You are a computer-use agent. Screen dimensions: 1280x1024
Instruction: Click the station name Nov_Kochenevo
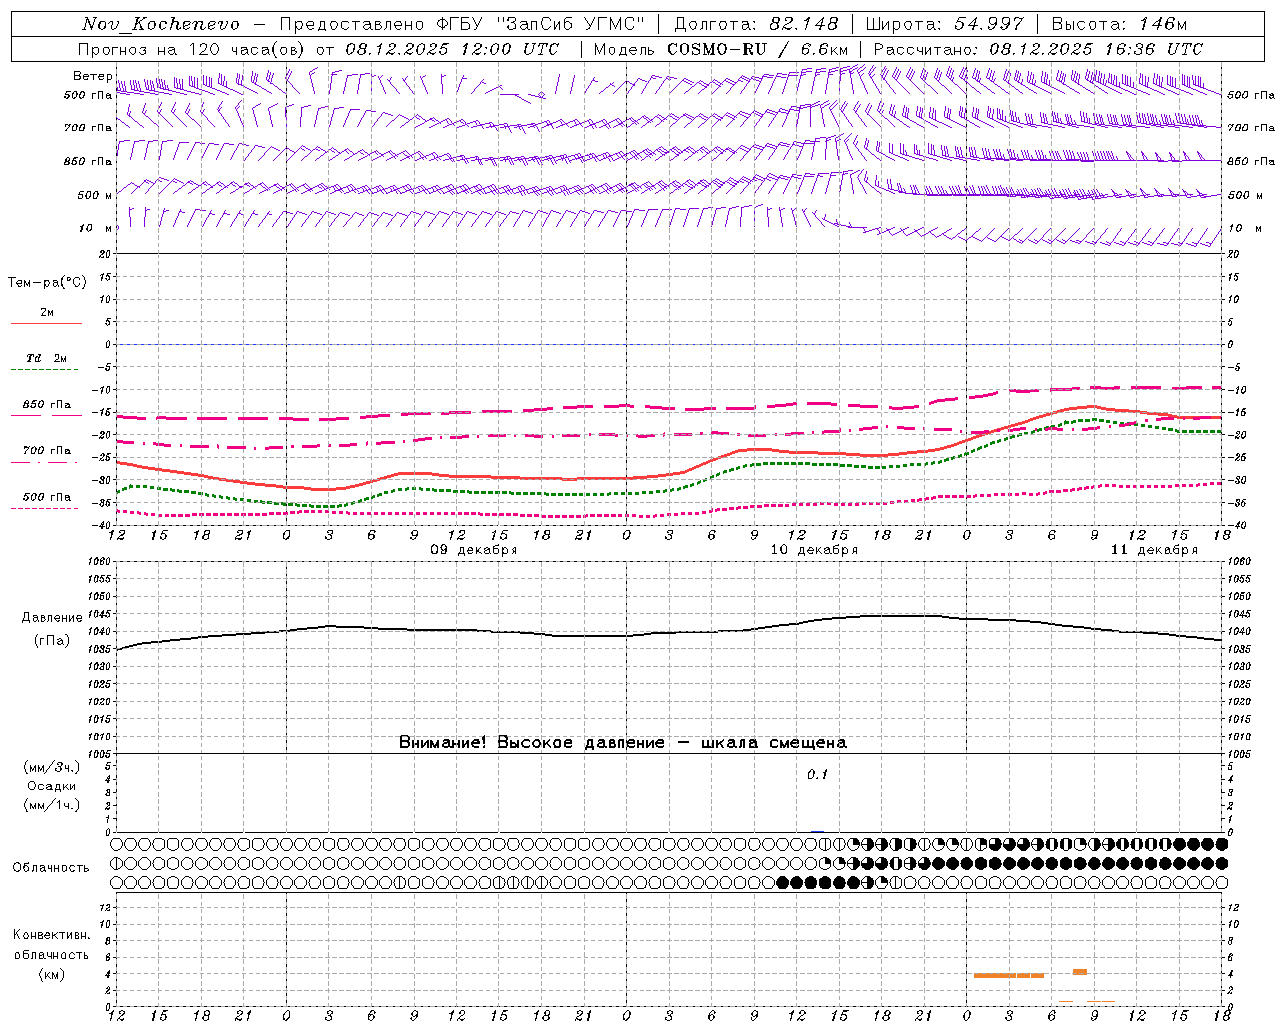coord(161,24)
